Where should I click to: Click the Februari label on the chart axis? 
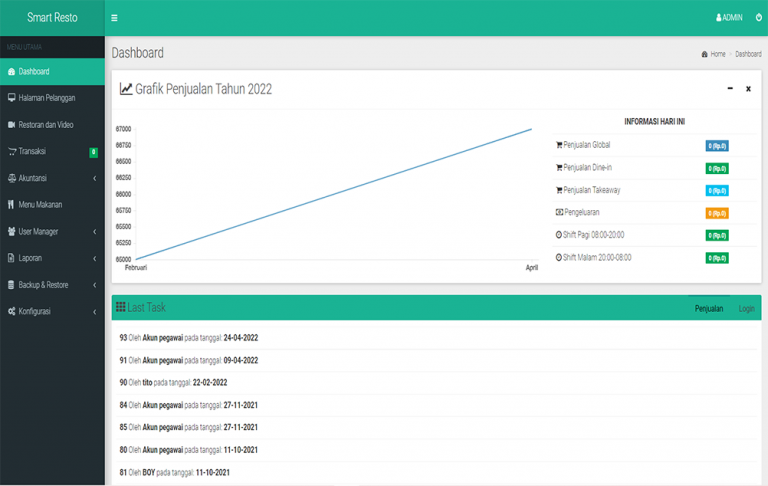[136, 267]
